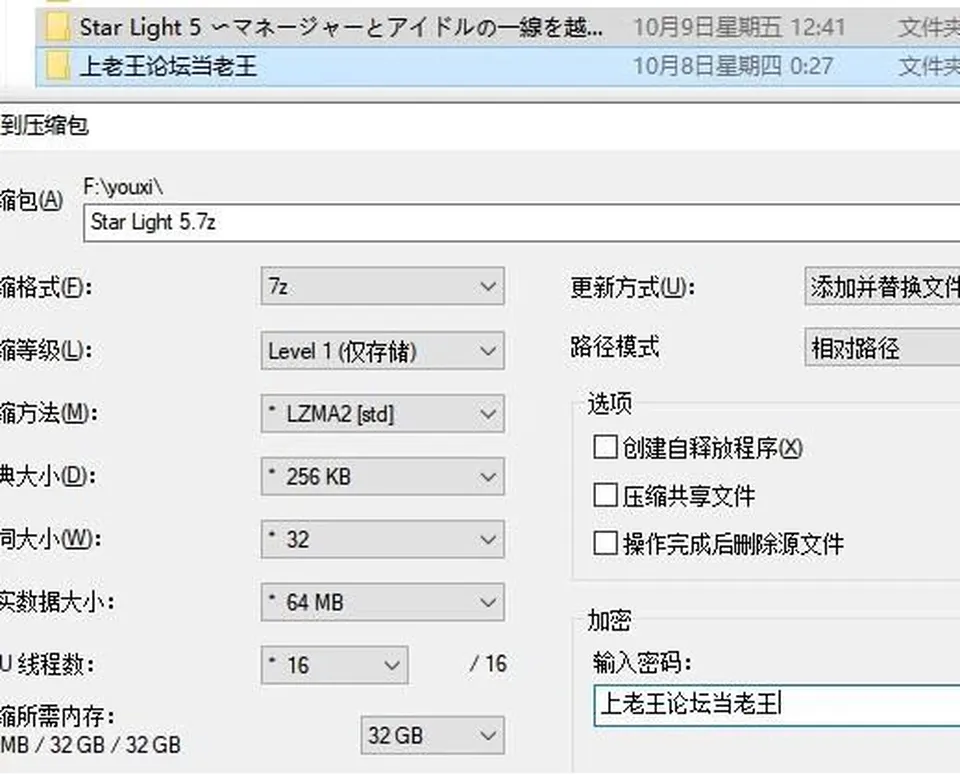Select 上老王论坛当老王 folder name
The height and width of the screenshot is (775, 960).
click(168, 66)
